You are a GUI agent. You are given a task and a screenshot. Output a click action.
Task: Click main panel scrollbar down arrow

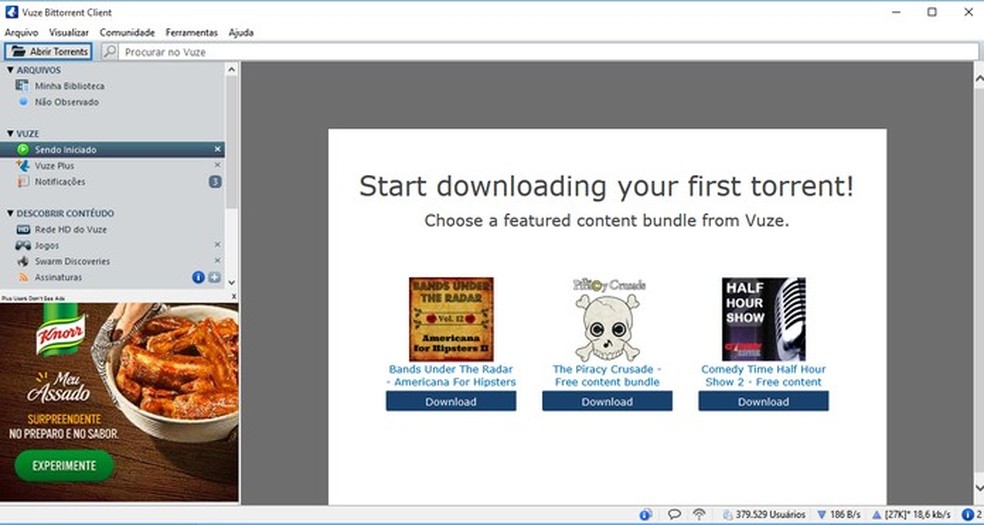click(979, 488)
